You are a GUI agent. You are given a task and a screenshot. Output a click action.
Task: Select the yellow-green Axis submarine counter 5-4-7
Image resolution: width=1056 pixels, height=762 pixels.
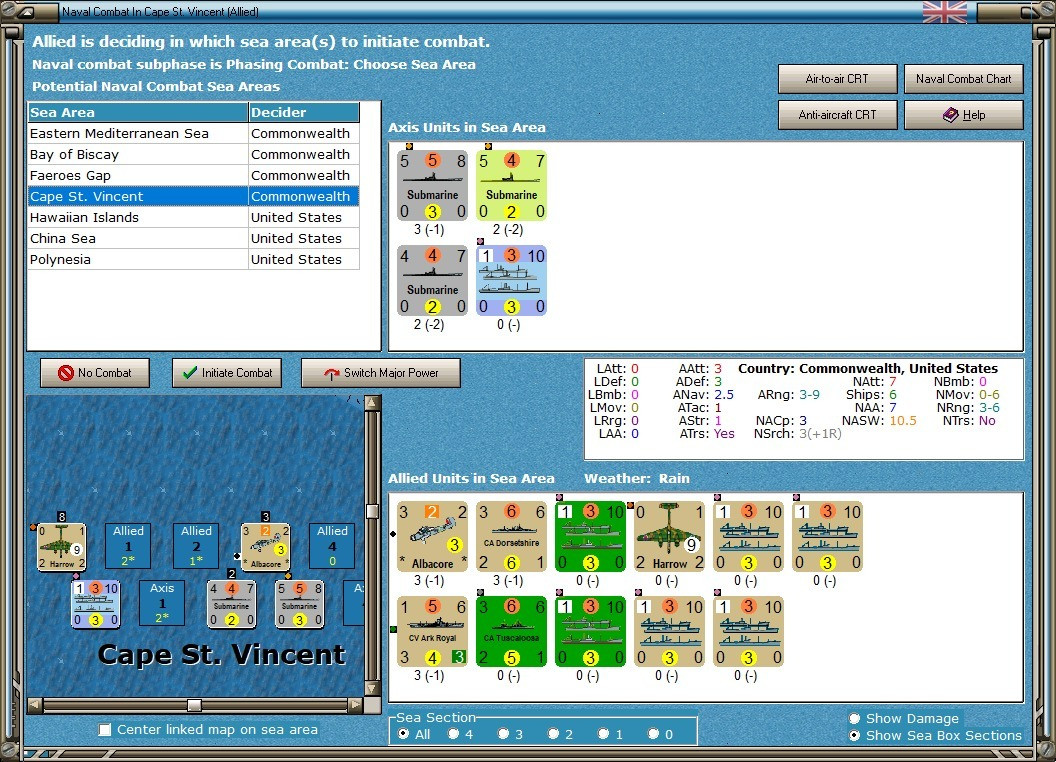(x=511, y=186)
